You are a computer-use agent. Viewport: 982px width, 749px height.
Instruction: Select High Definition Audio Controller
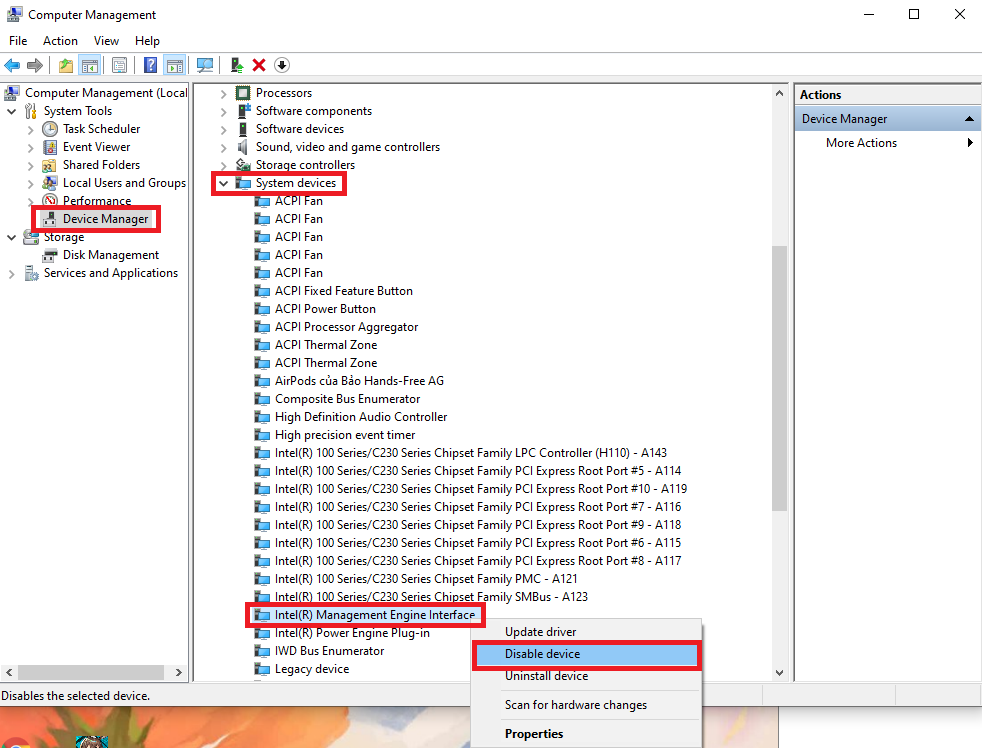point(361,417)
